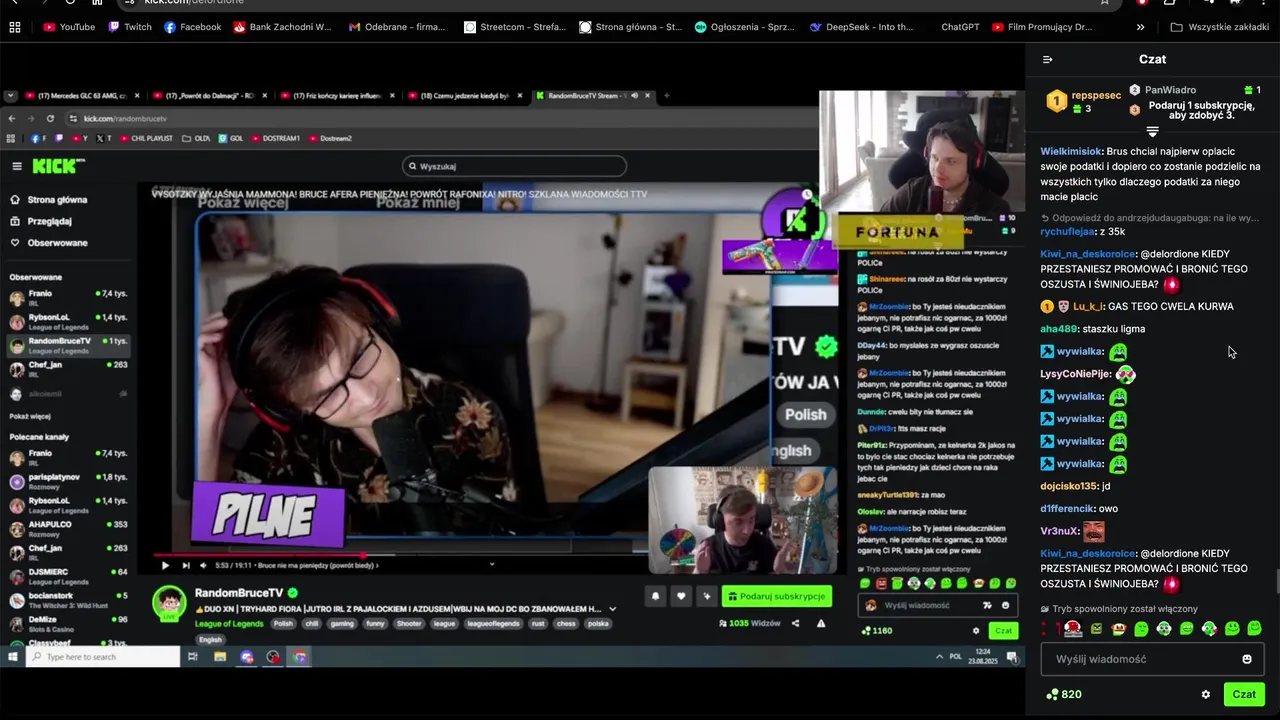Click 'Podaruj subskrypcję' button in the streamed page

coord(777,596)
